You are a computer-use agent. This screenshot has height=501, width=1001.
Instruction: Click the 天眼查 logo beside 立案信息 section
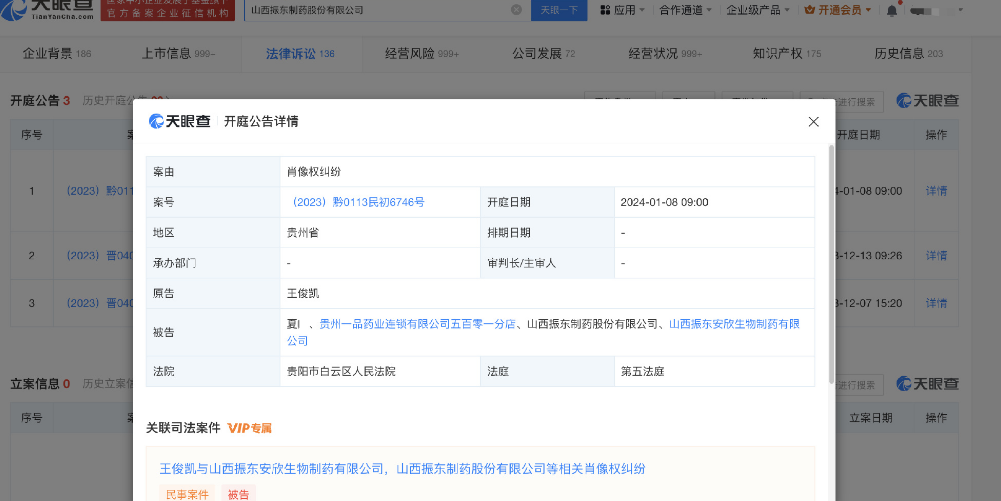coord(928,384)
